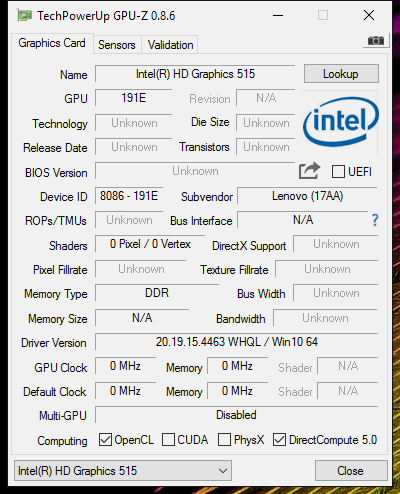
Task: Click the Subvendor field Lenovo (17AA)
Action: click(x=307, y=196)
